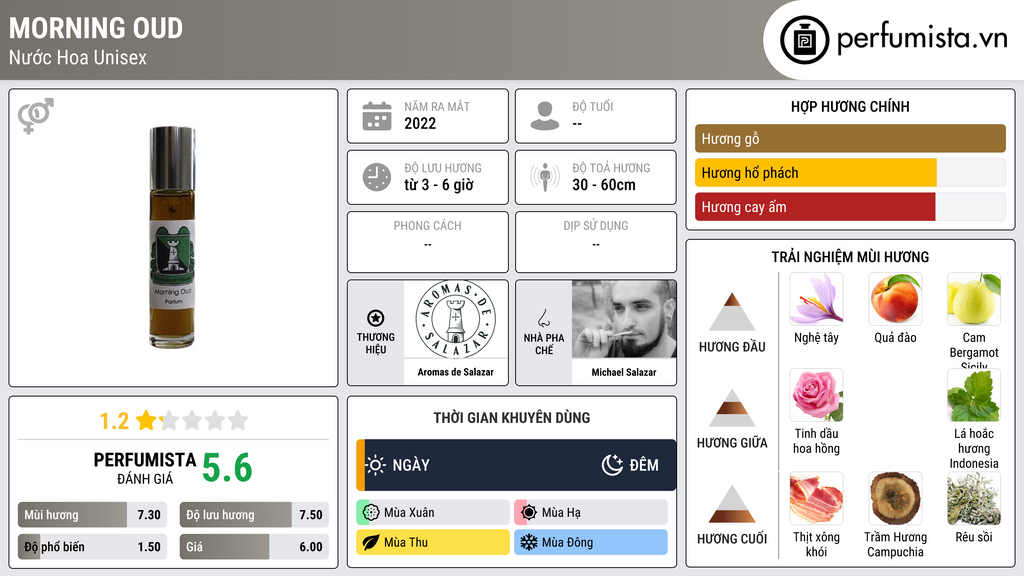Image resolution: width=1024 pixels, height=576 pixels.
Task: Click the Aromas de Salazar brand name
Action: 456,372
